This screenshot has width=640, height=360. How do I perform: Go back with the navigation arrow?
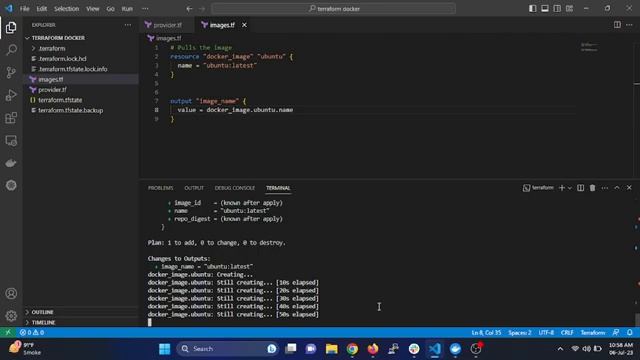(189, 9)
